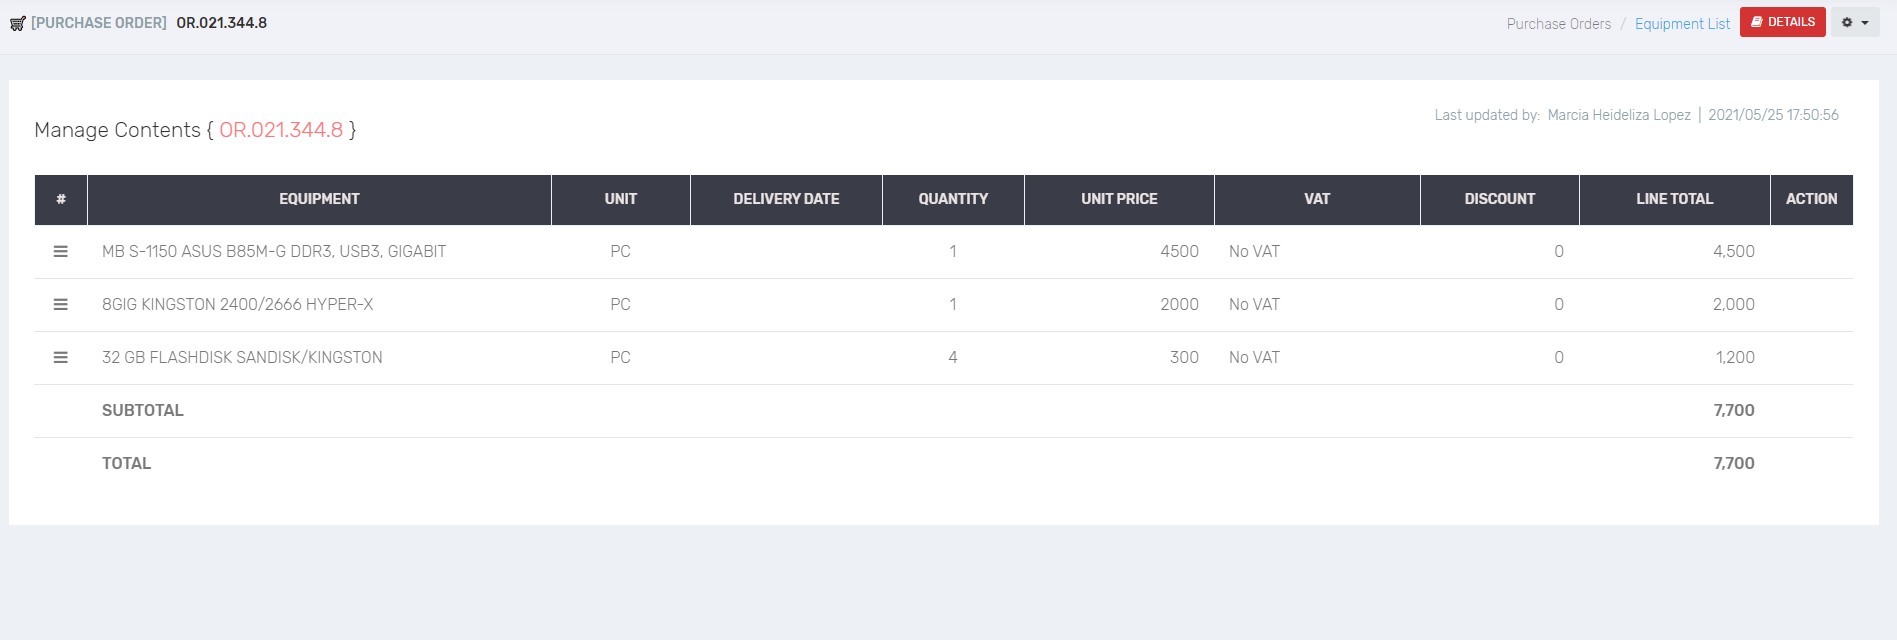Click the UNIT PRICE column header

point(1119,199)
